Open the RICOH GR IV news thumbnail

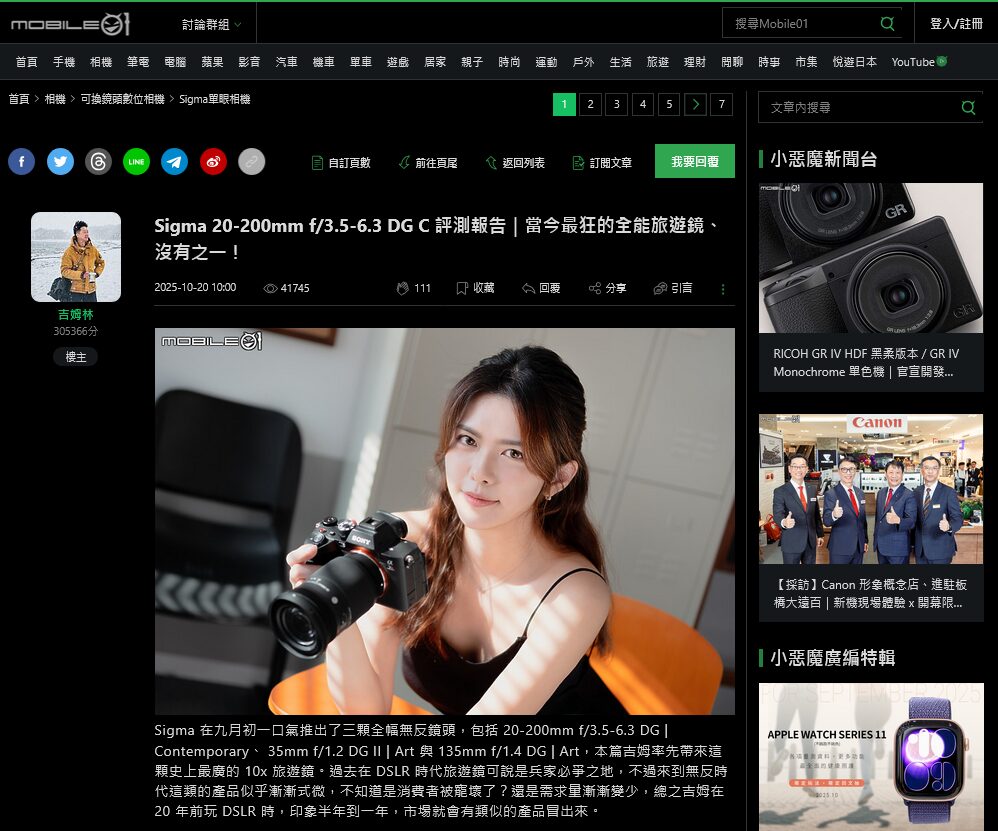(x=870, y=258)
